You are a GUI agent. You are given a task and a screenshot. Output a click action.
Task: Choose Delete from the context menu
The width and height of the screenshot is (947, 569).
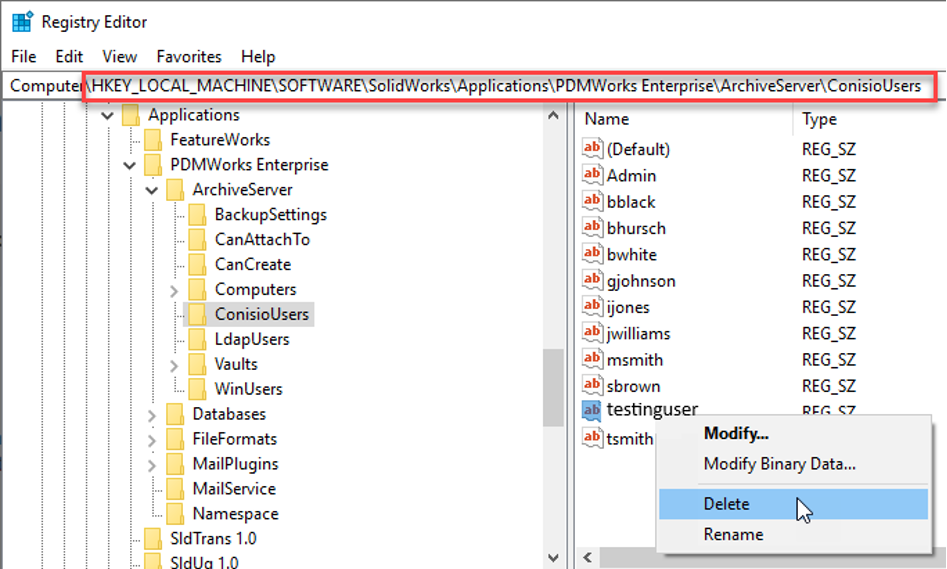[x=726, y=505]
